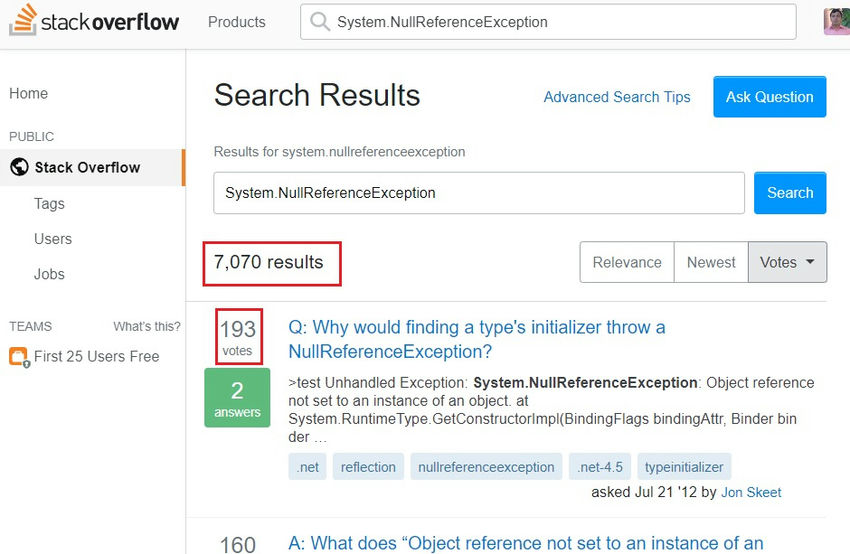Open the type's initializer NullReferenceException question
Viewport: 850px width, 554px height.
coord(476,339)
